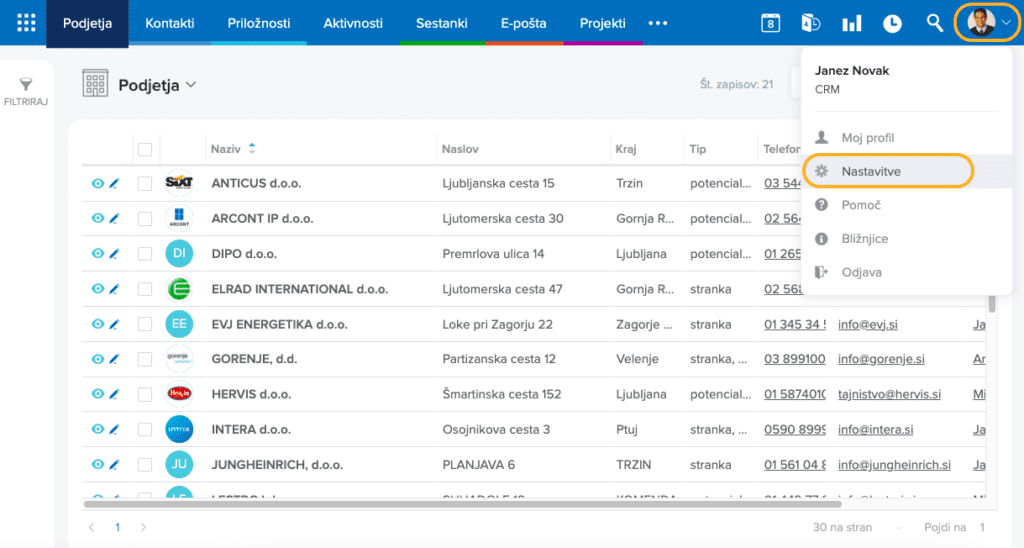
Task: Switch to the Priložnosti tab
Action: (x=259, y=23)
